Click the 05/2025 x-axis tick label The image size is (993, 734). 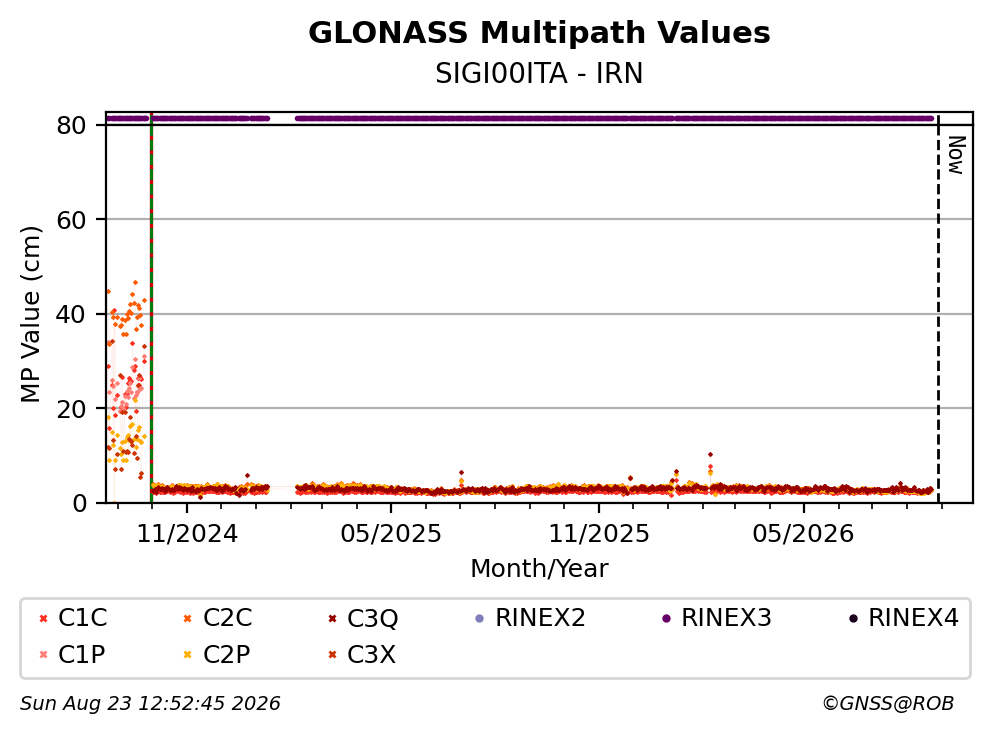pyautogui.click(x=391, y=534)
